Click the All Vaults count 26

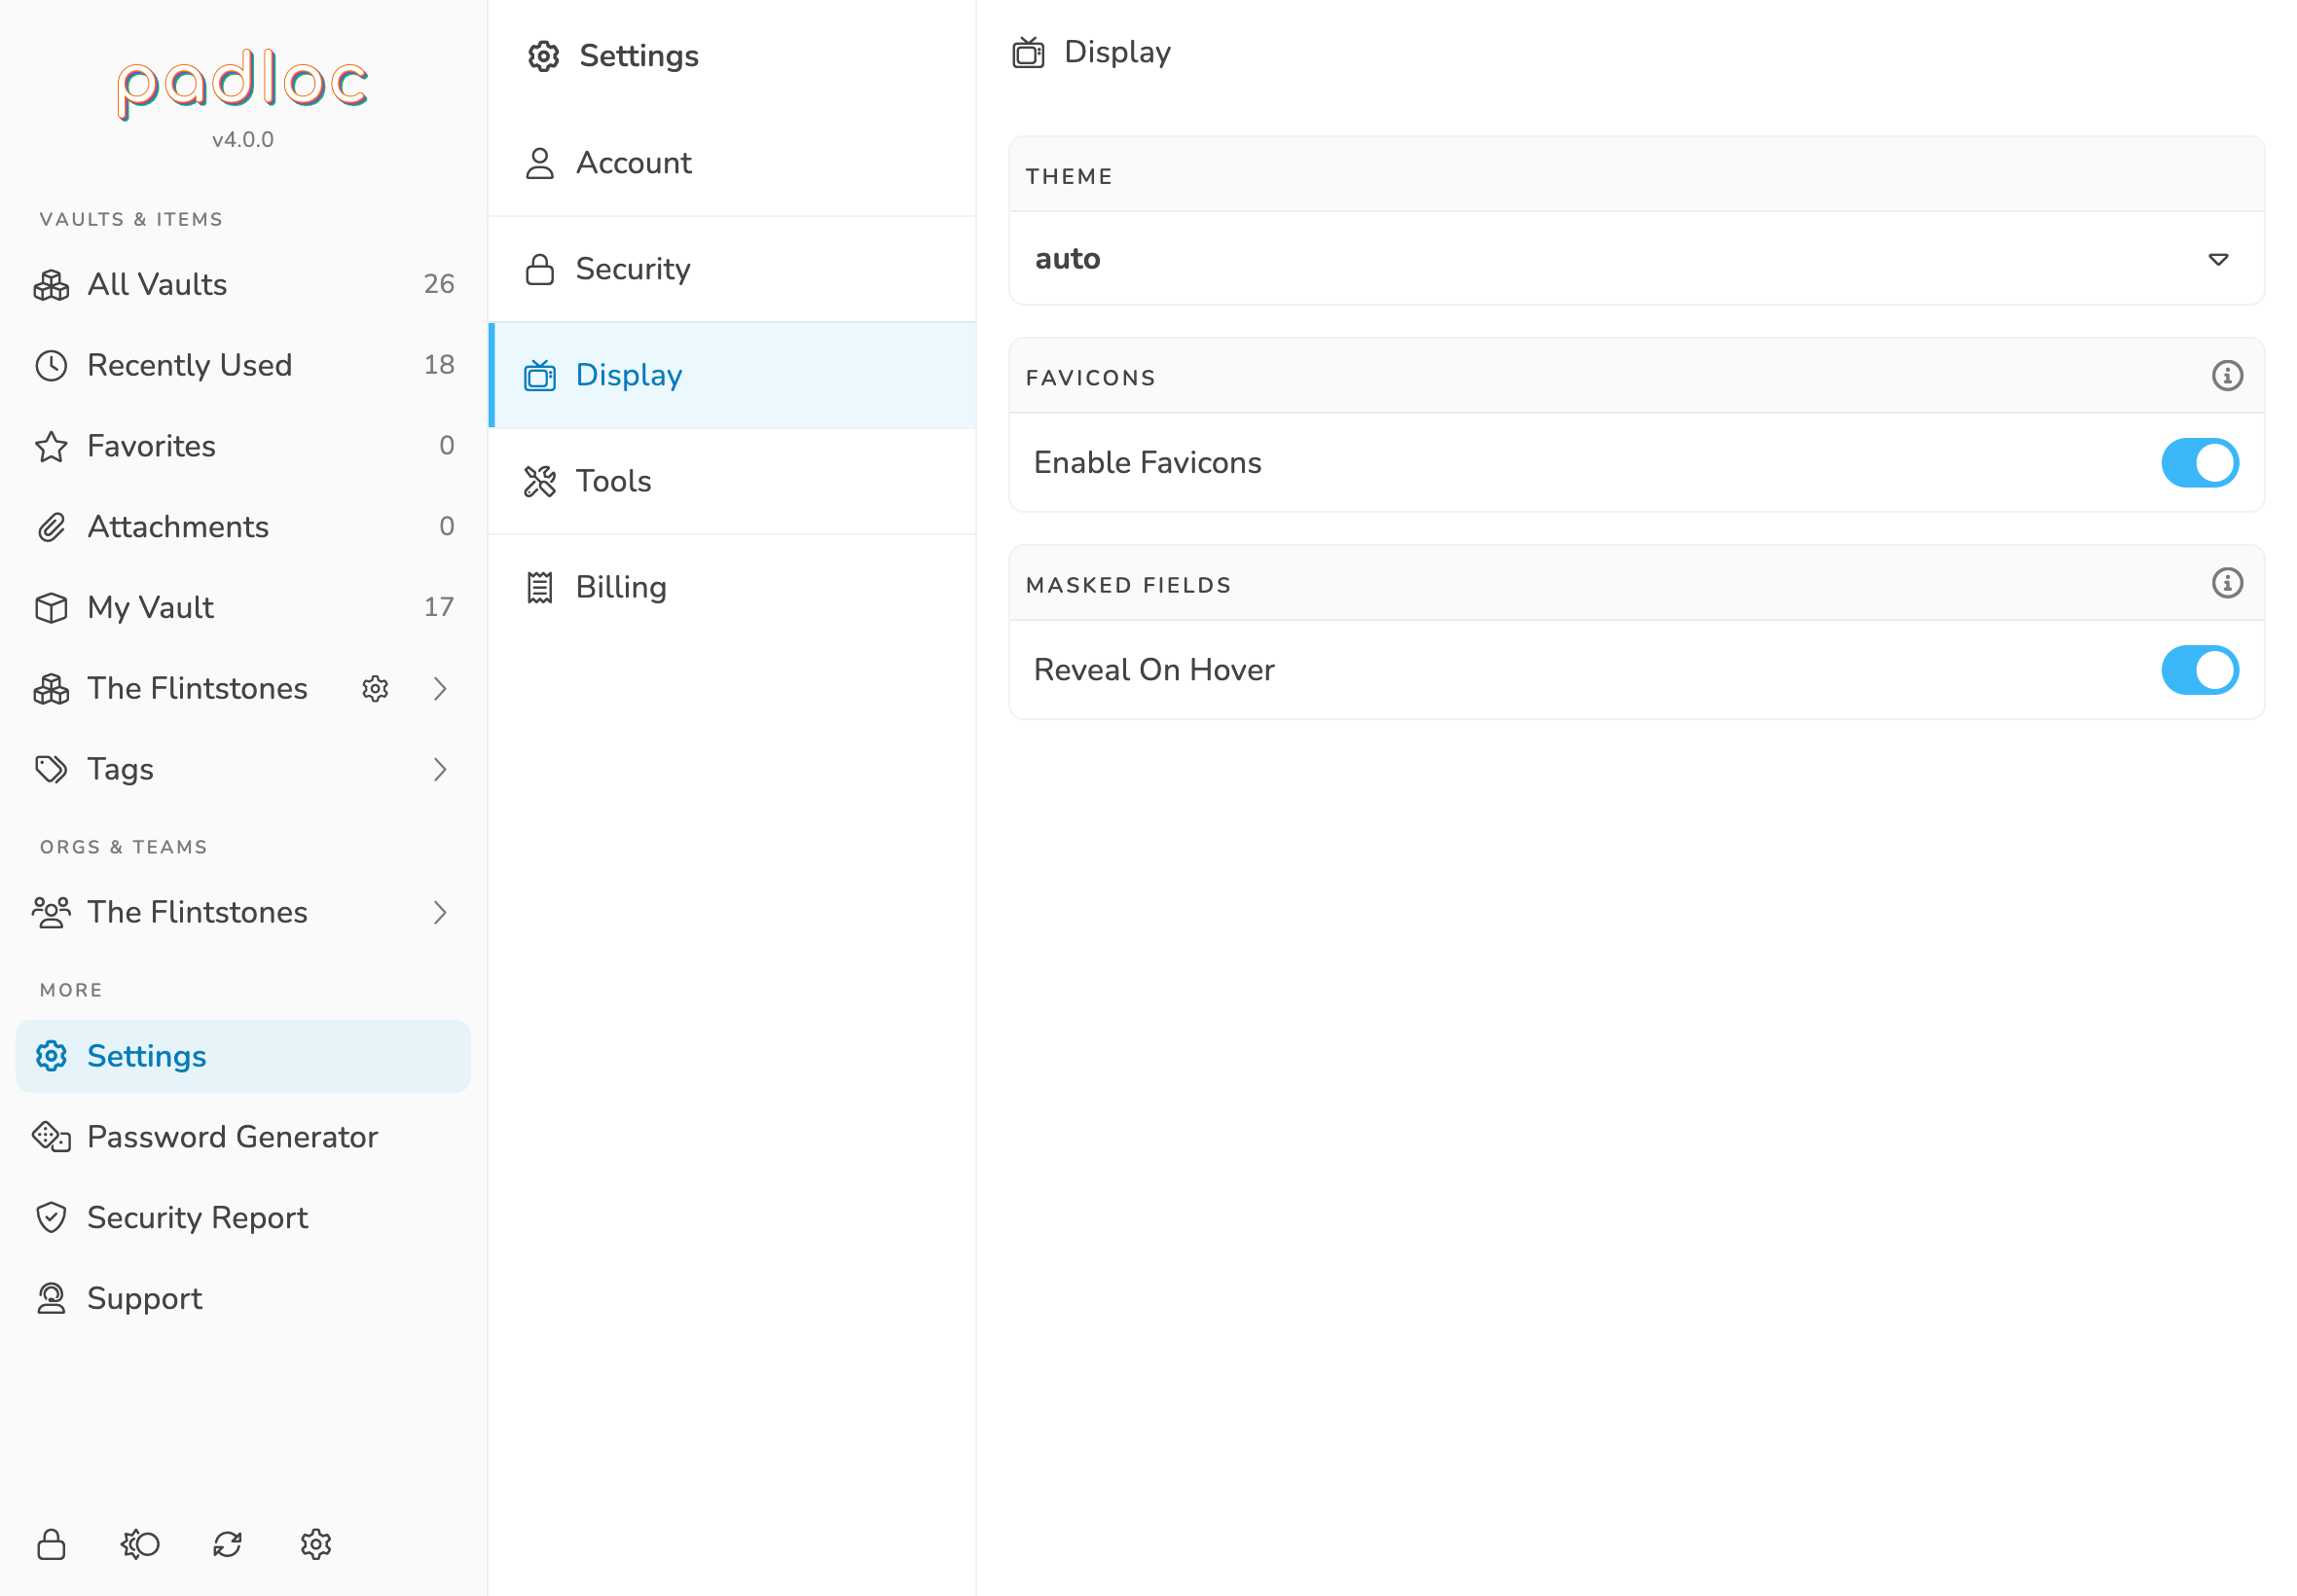[439, 285]
